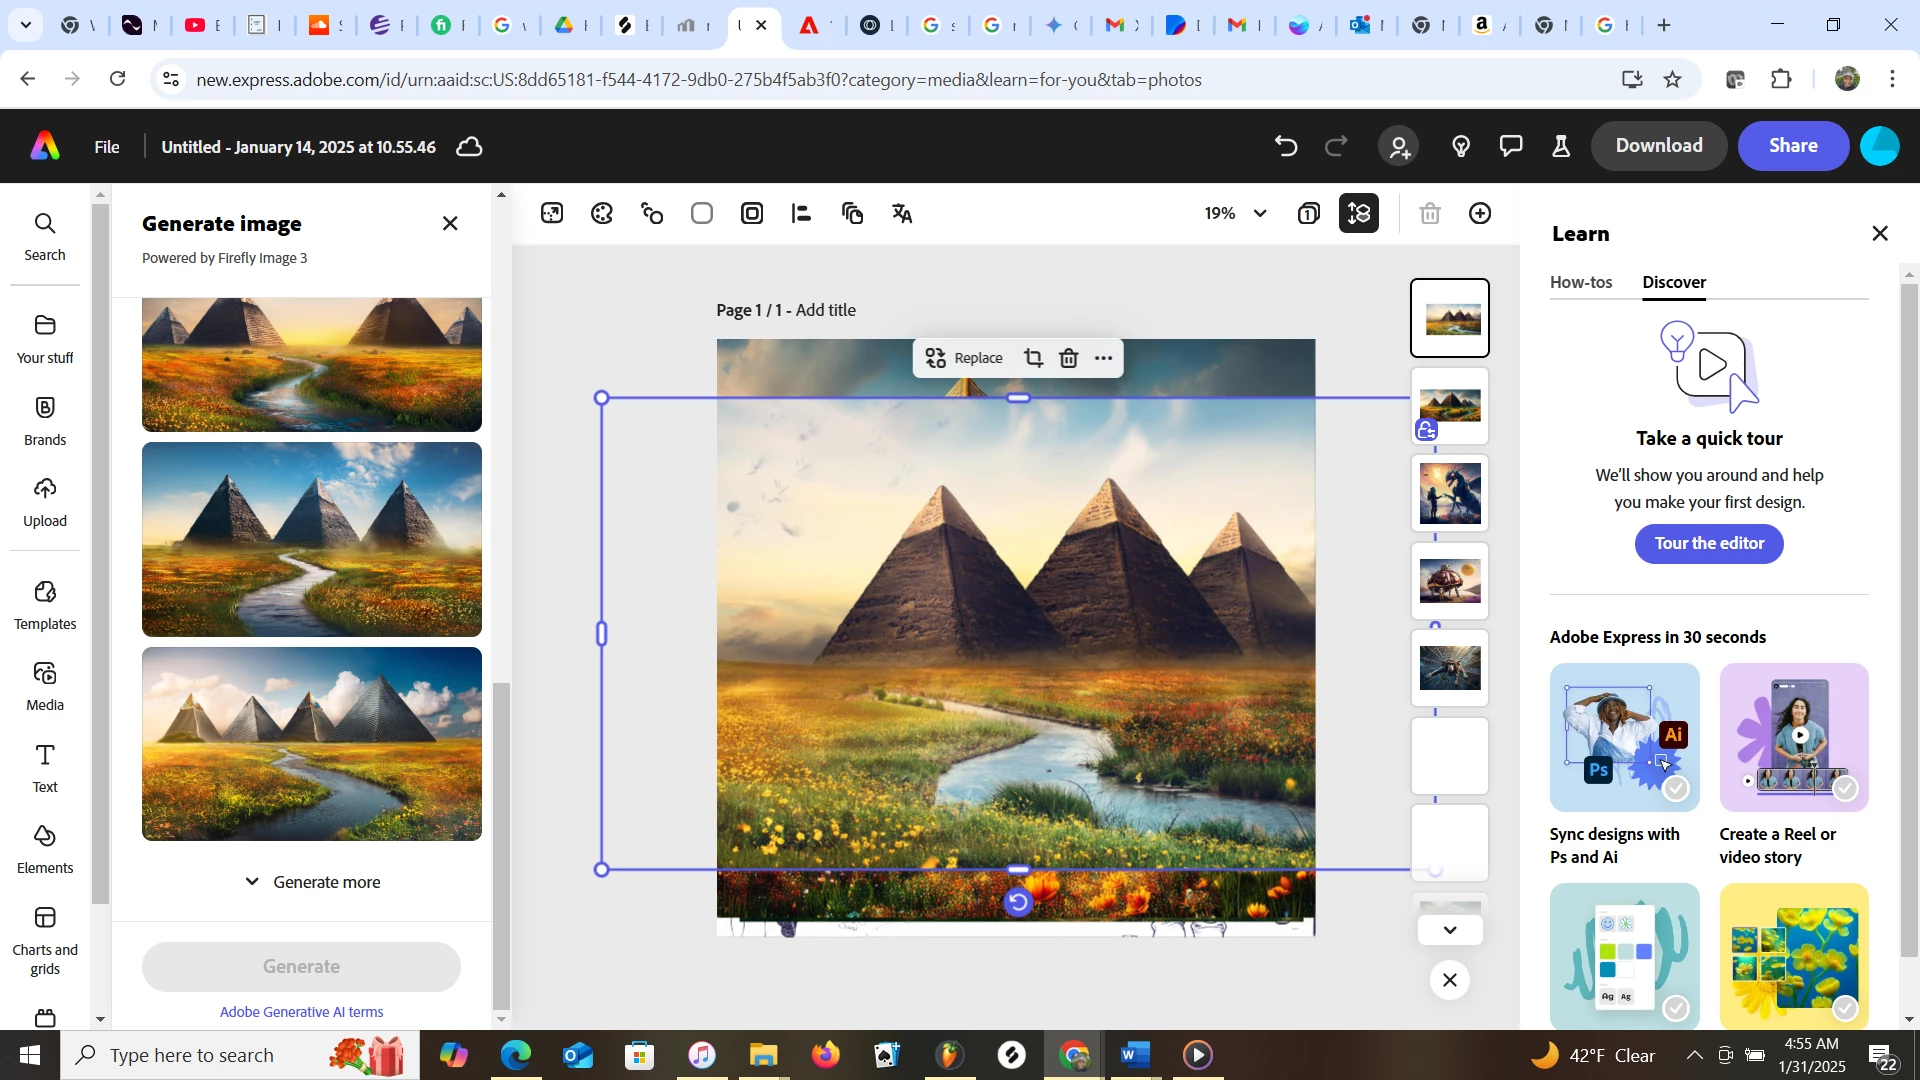The width and height of the screenshot is (1920, 1080).
Task: Open the File menu
Action: (x=107, y=147)
